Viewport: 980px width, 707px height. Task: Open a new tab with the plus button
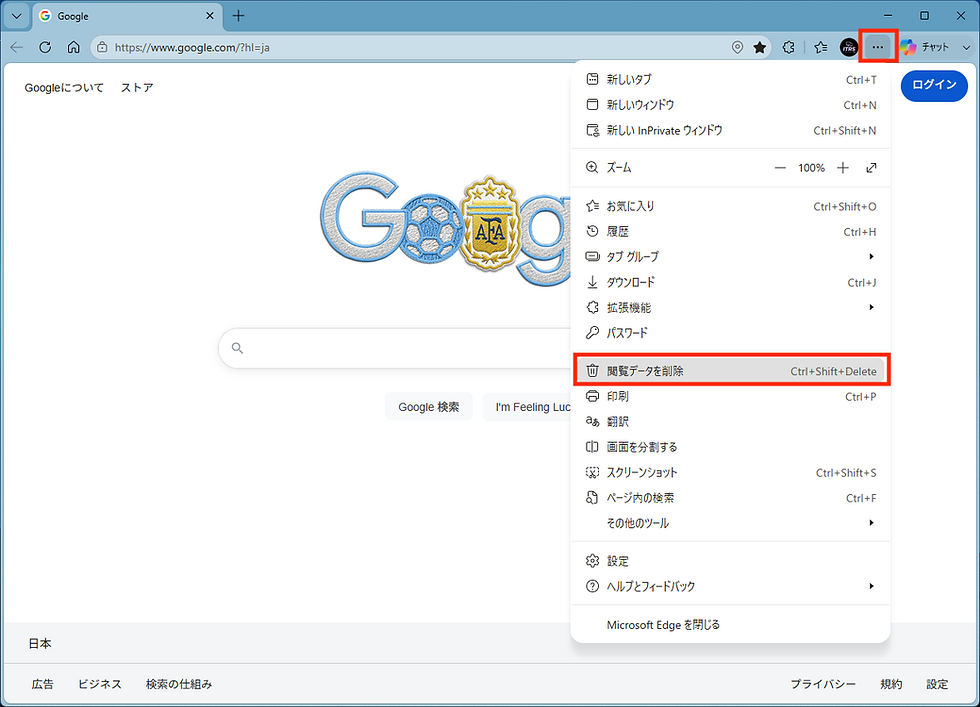point(238,16)
